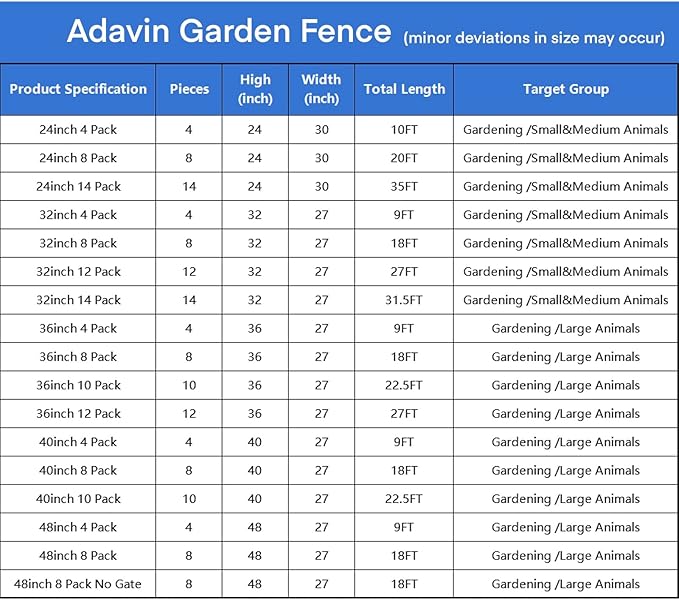Image resolution: width=679 pixels, height=600 pixels.
Task: Click the 48inch 4 Pack cell
Action: (x=78, y=527)
